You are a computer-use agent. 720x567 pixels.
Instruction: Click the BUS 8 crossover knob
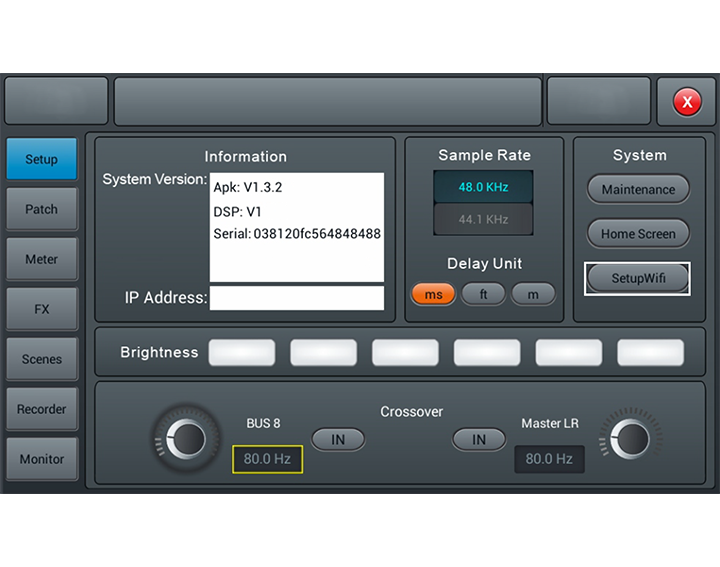(x=185, y=439)
